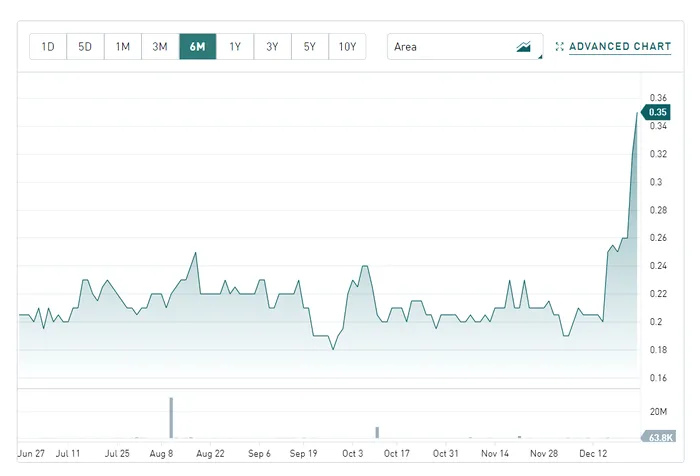Choose the 3M time range
The image size is (700, 476).
tap(160, 47)
